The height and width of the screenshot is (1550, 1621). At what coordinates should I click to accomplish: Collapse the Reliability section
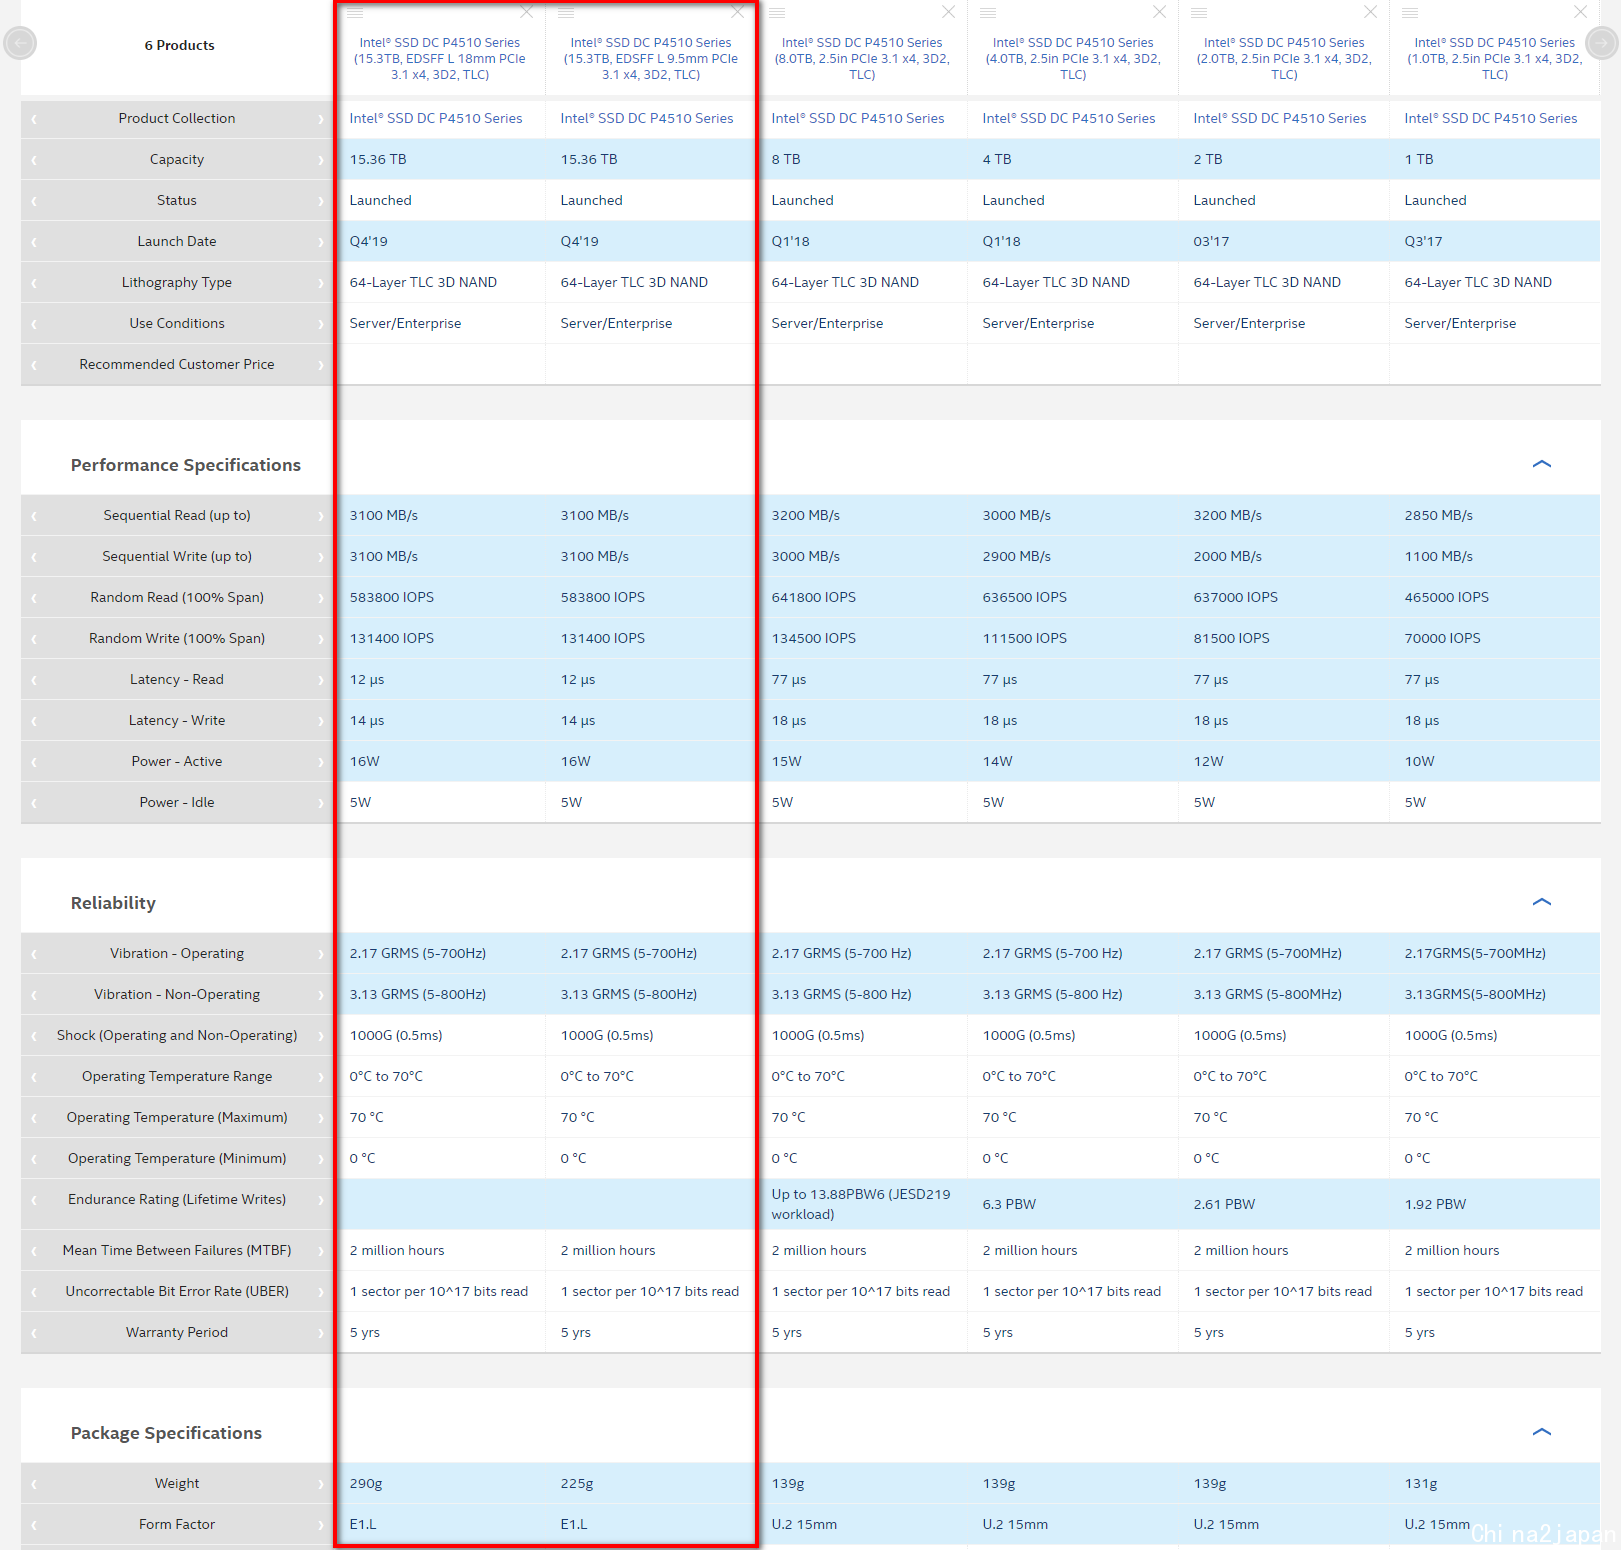pyautogui.click(x=1541, y=902)
